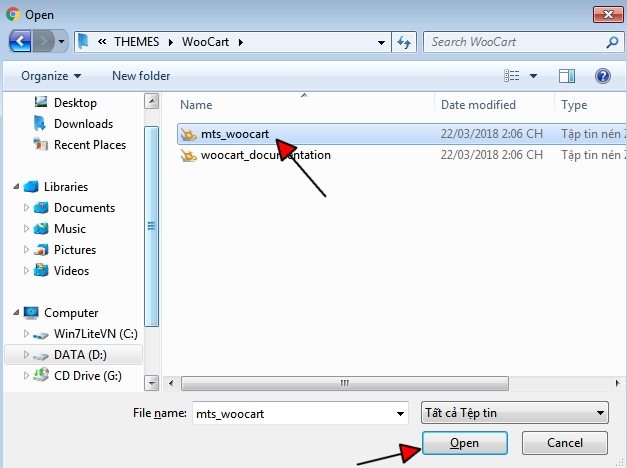Screen dimensions: 627x468
Task: Change view using the view icon
Action: [512, 76]
